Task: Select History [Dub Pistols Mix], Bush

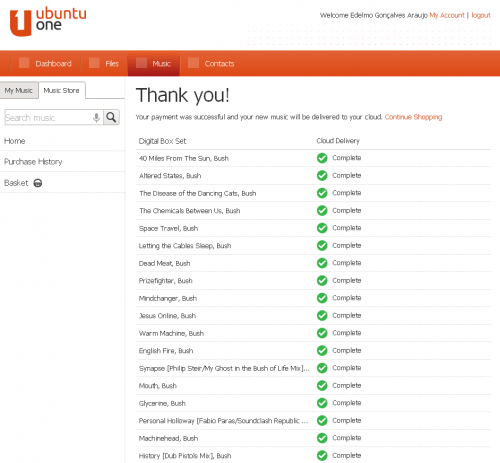Action: point(185,456)
